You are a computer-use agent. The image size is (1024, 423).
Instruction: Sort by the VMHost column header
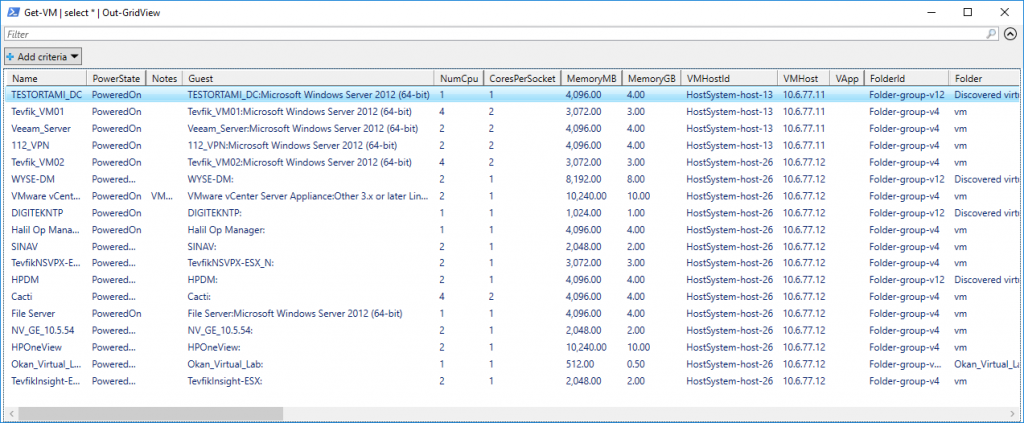click(x=804, y=78)
